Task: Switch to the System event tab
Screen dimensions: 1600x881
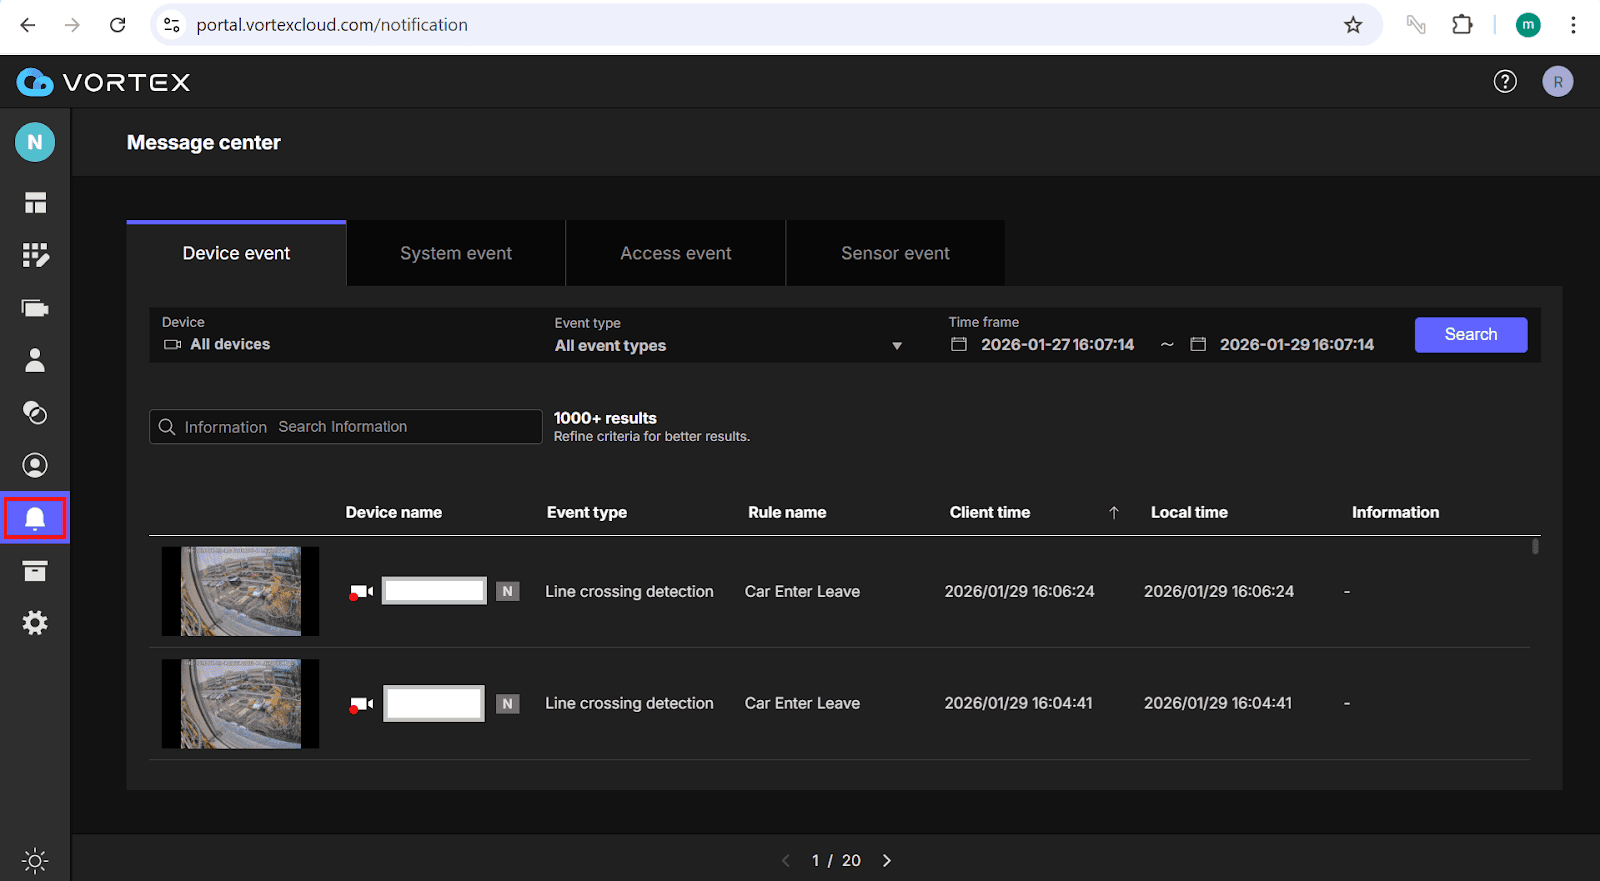Action: pos(456,254)
